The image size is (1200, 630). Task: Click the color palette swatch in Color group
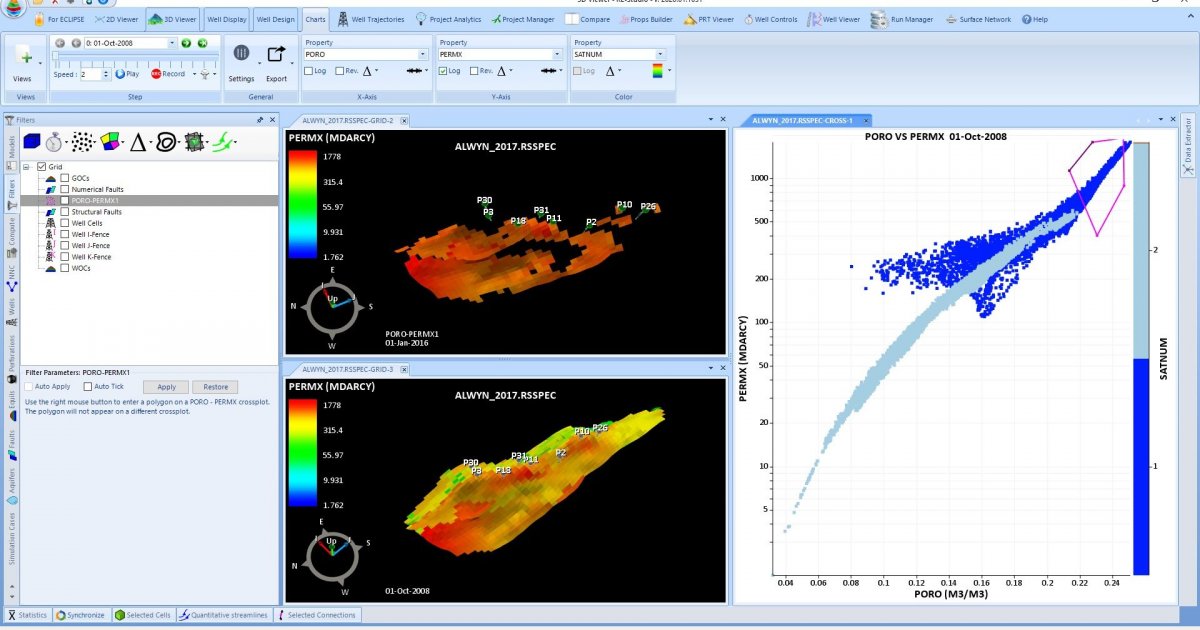[x=657, y=71]
